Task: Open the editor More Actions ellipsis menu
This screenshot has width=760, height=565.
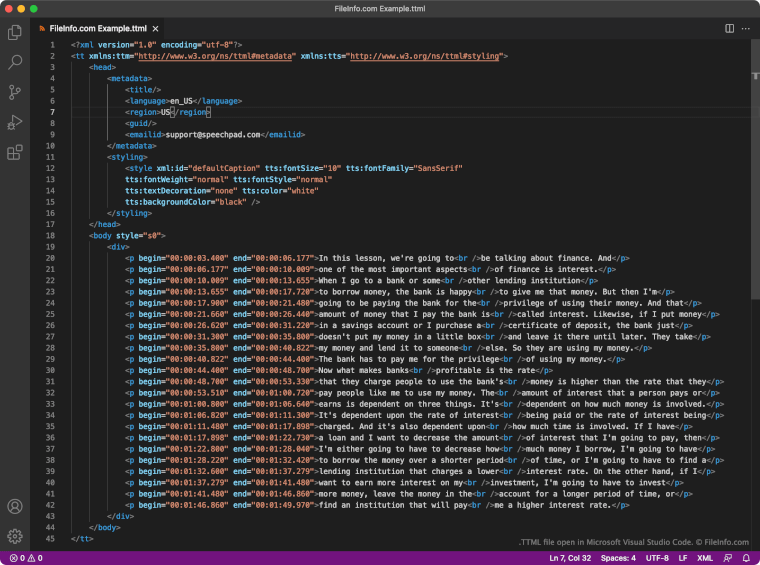Action: click(746, 28)
